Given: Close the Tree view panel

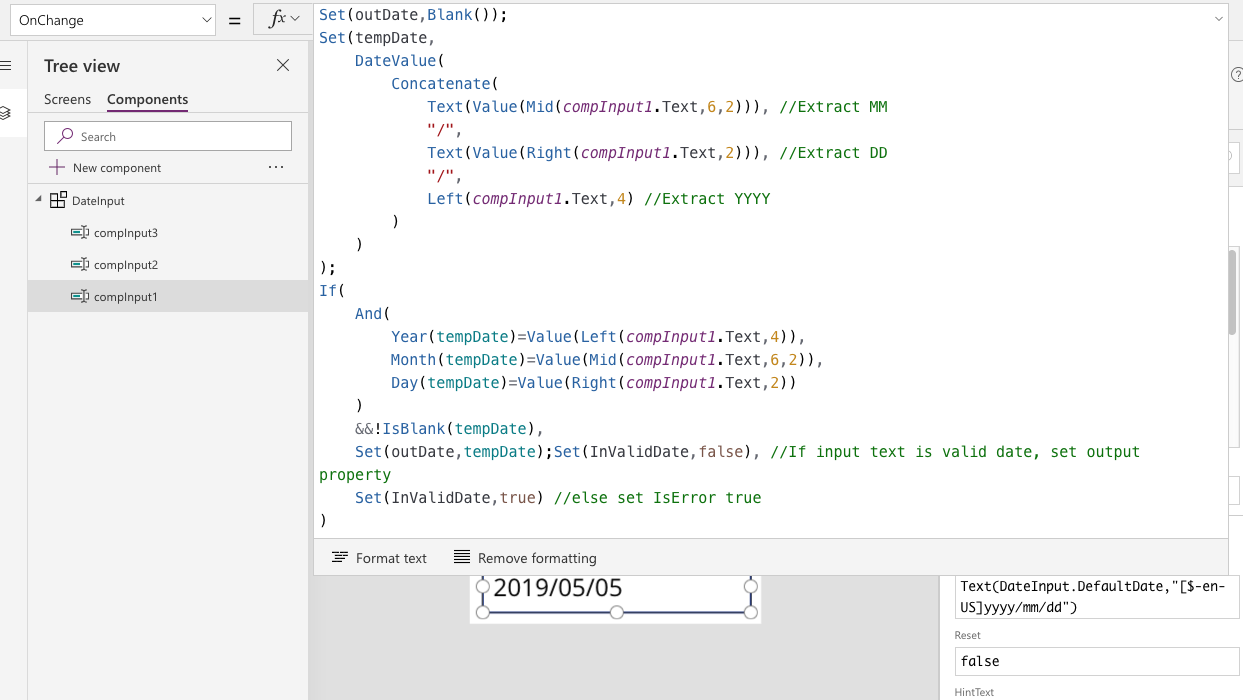Looking at the screenshot, I should click(283, 65).
